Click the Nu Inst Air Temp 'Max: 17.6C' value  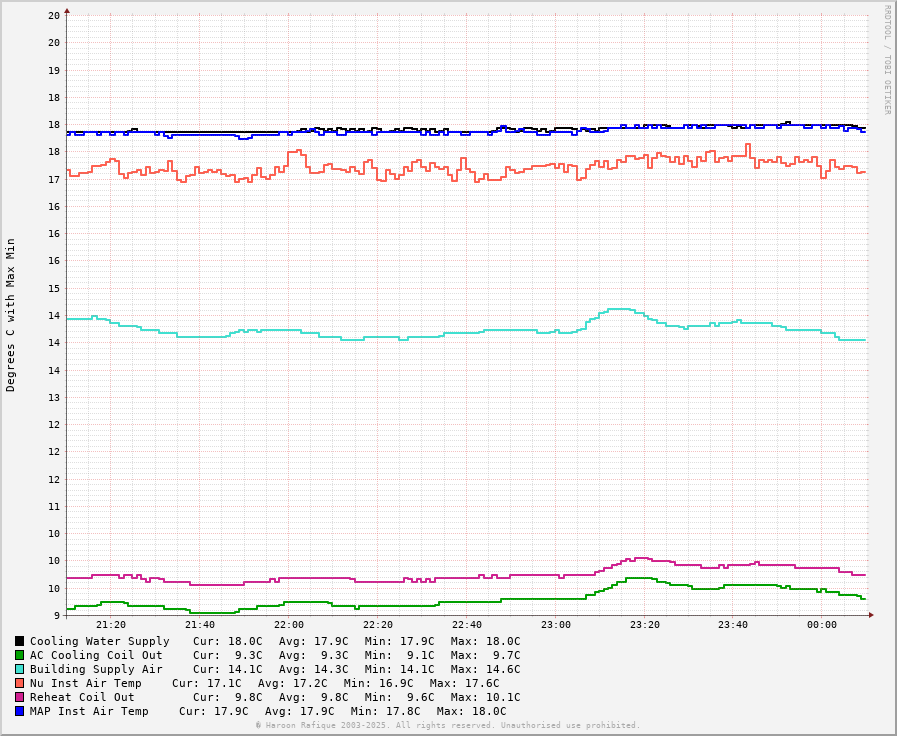click(464, 683)
